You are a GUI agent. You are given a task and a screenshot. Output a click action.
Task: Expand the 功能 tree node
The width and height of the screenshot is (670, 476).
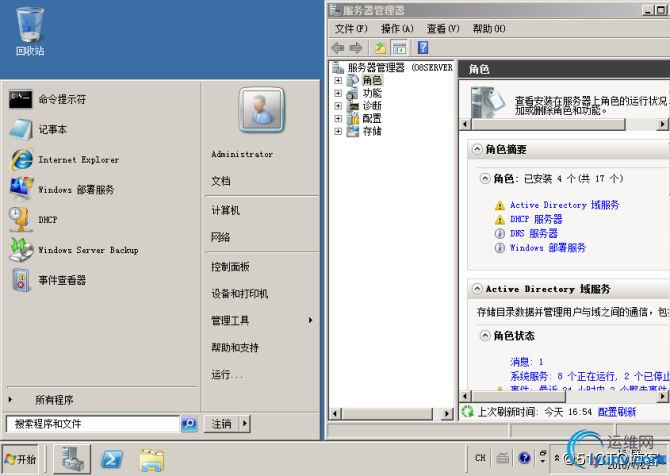(338, 93)
